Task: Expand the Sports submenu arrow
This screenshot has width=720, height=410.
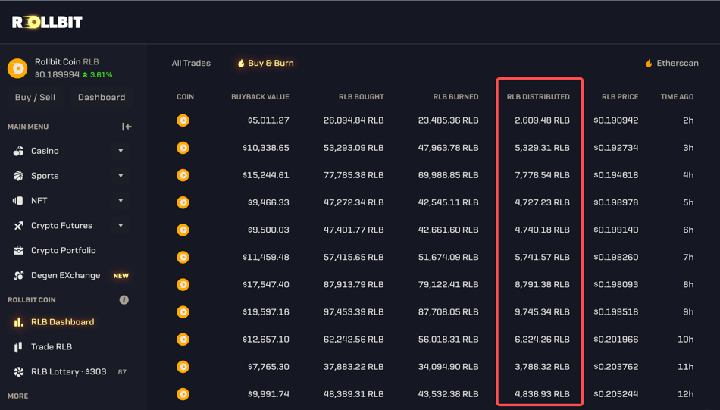Action: tap(121, 175)
